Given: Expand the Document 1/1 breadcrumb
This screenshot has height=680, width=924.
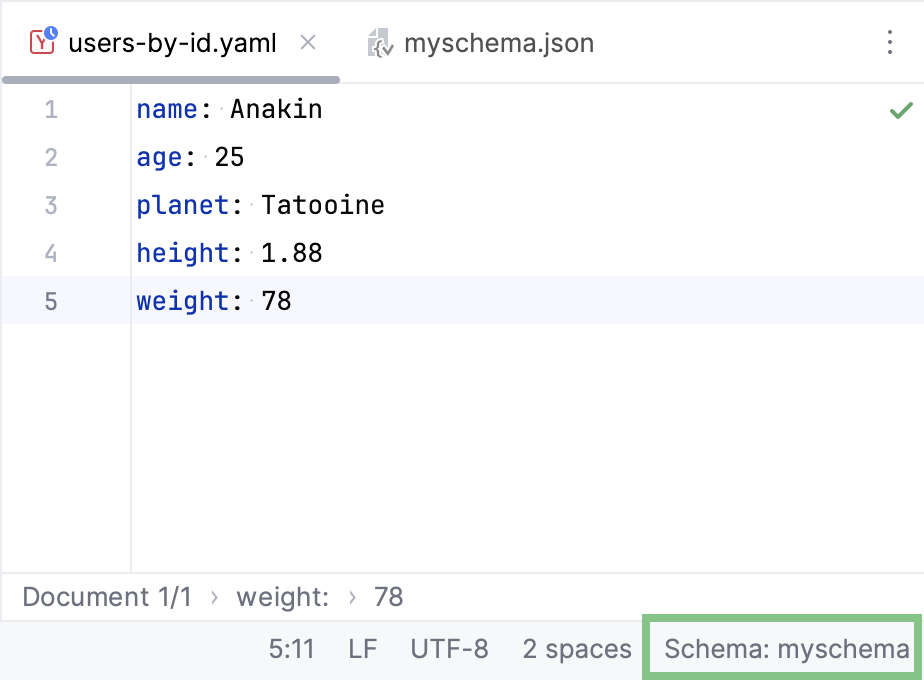Looking at the screenshot, I should coord(107,597).
